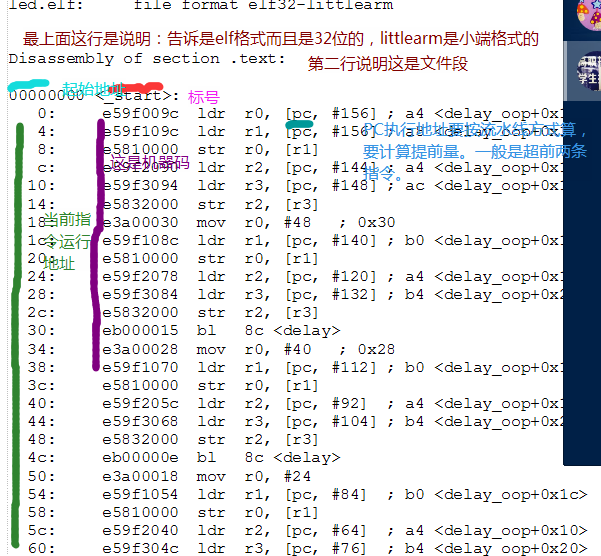Click the comment 'b4 <delay_oop+0x20>' at address 60
The height and width of the screenshot is (556, 601).
coord(496,549)
